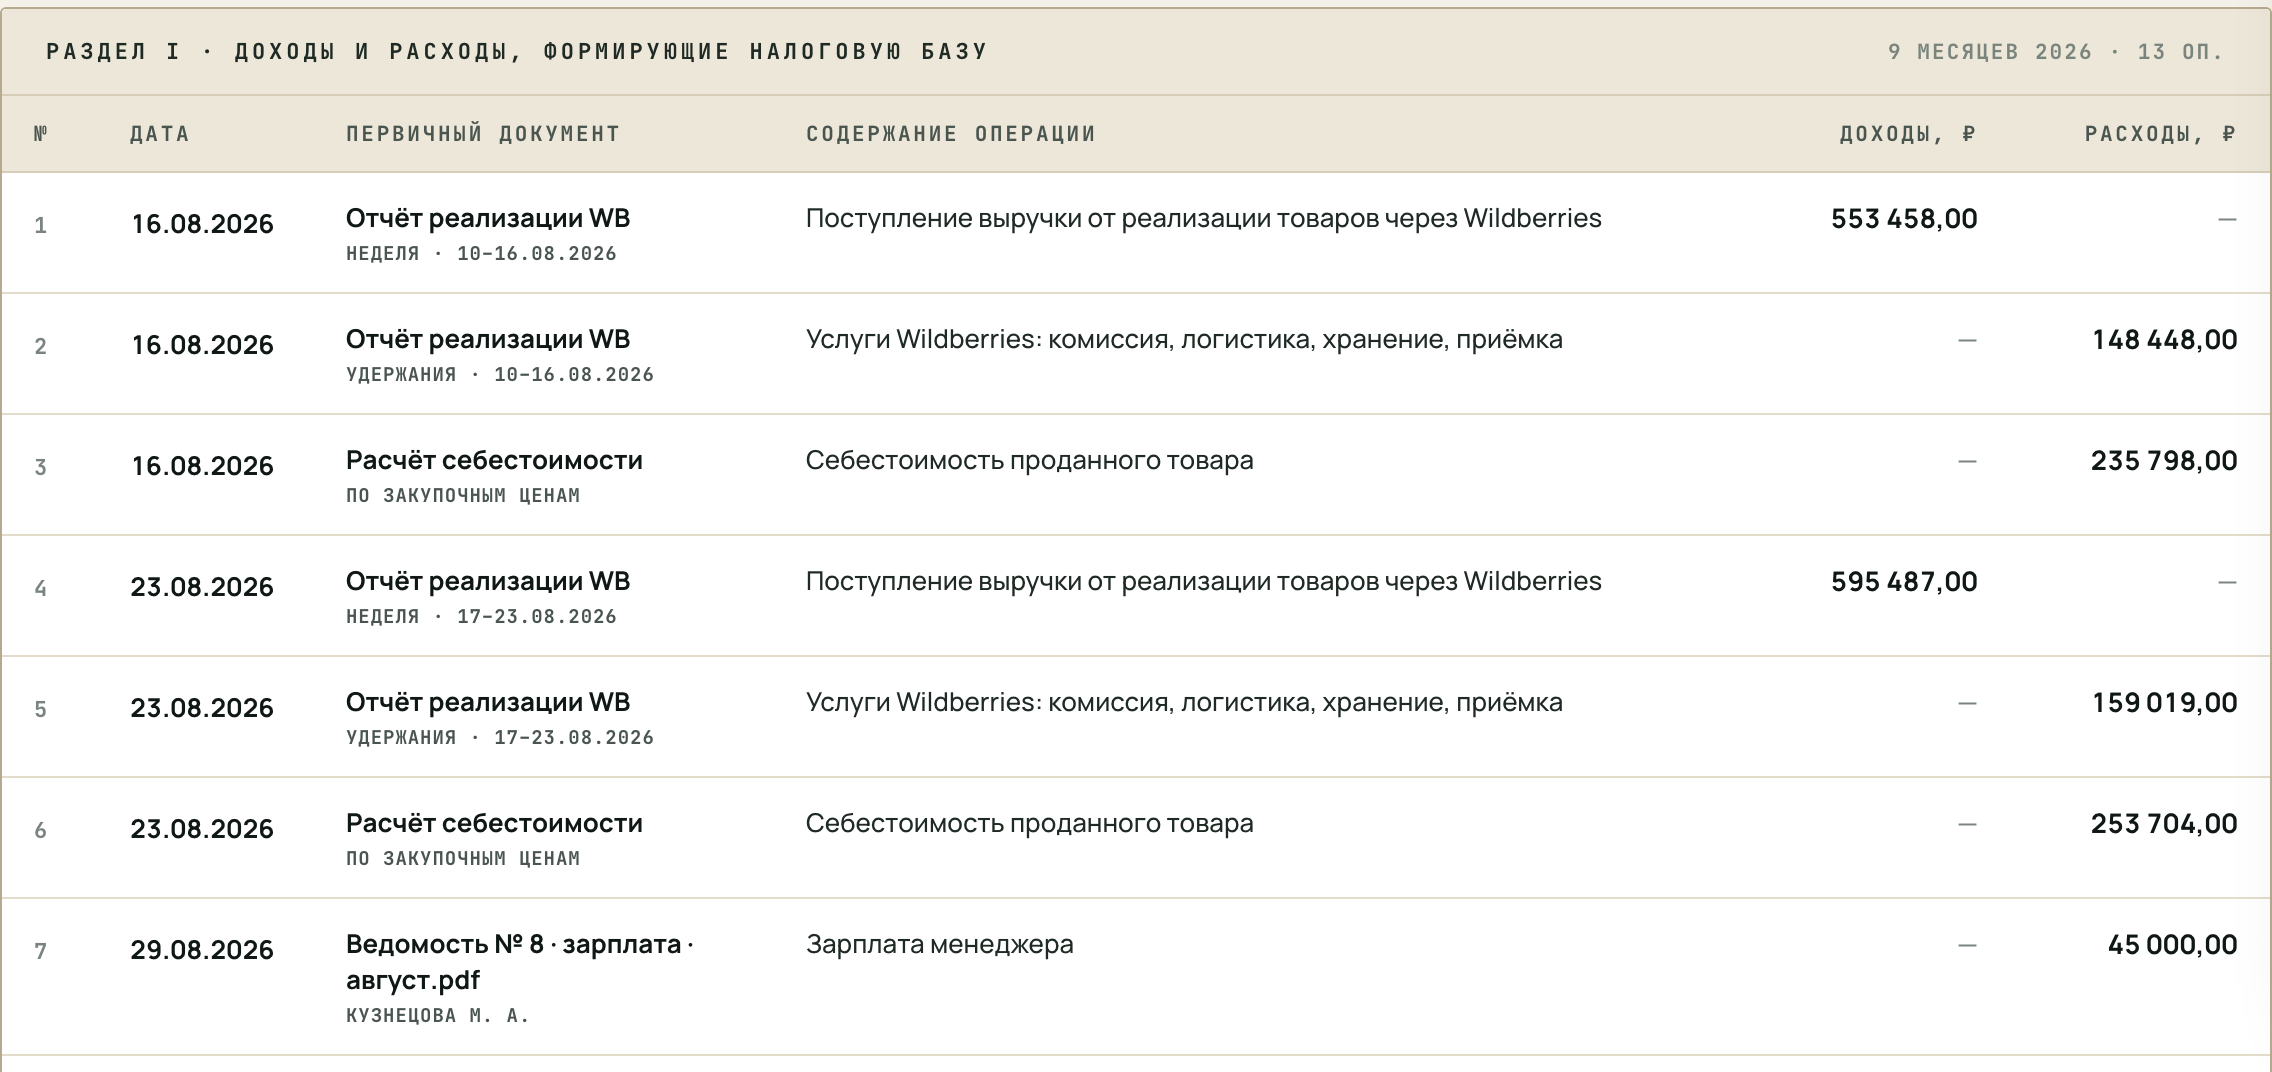
Task: Select the expense amount 235 798,00
Action: (2164, 461)
